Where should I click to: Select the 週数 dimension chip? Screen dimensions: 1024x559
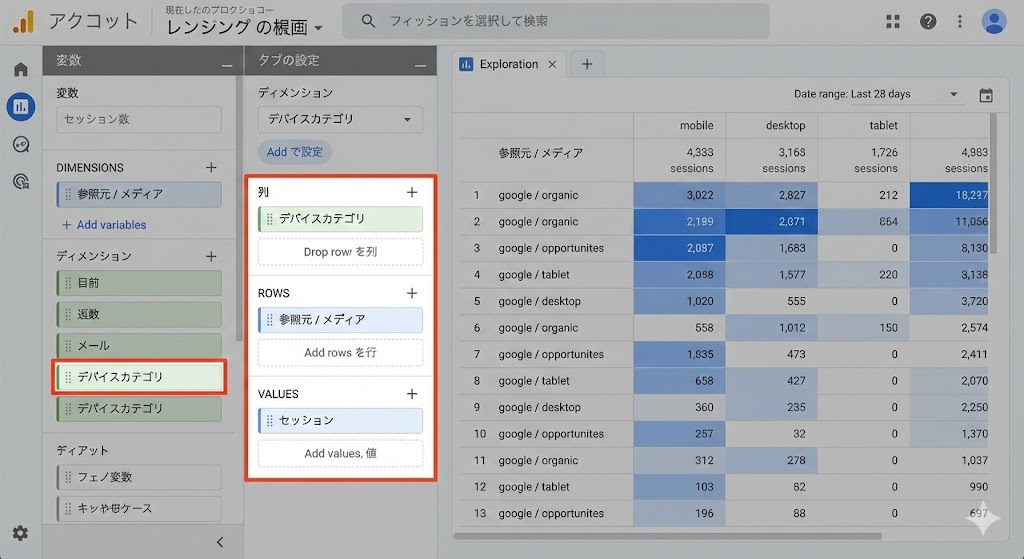coord(139,314)
